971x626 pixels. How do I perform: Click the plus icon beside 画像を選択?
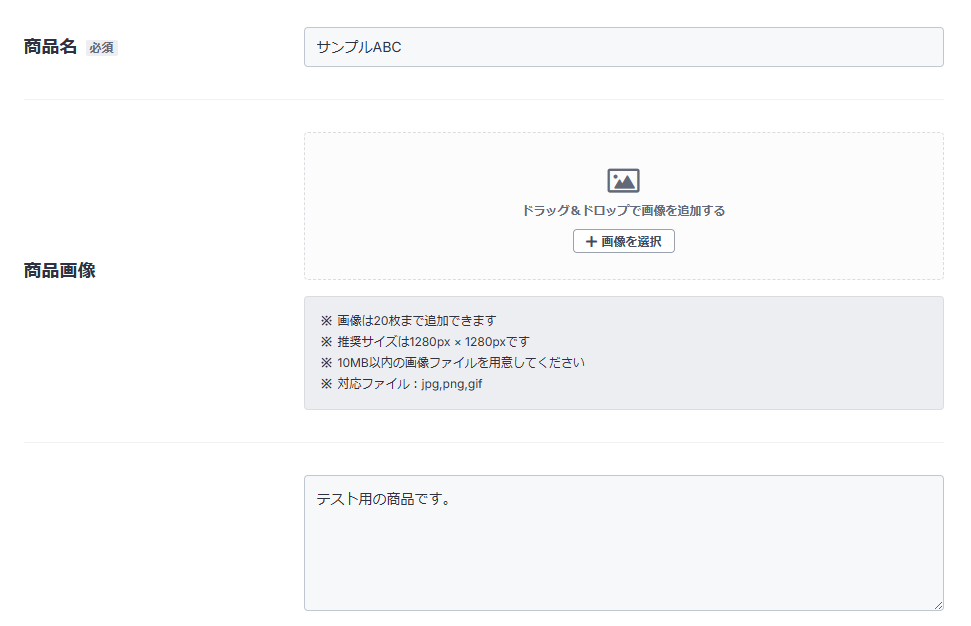pyautogui.click(x=591, y=242)
